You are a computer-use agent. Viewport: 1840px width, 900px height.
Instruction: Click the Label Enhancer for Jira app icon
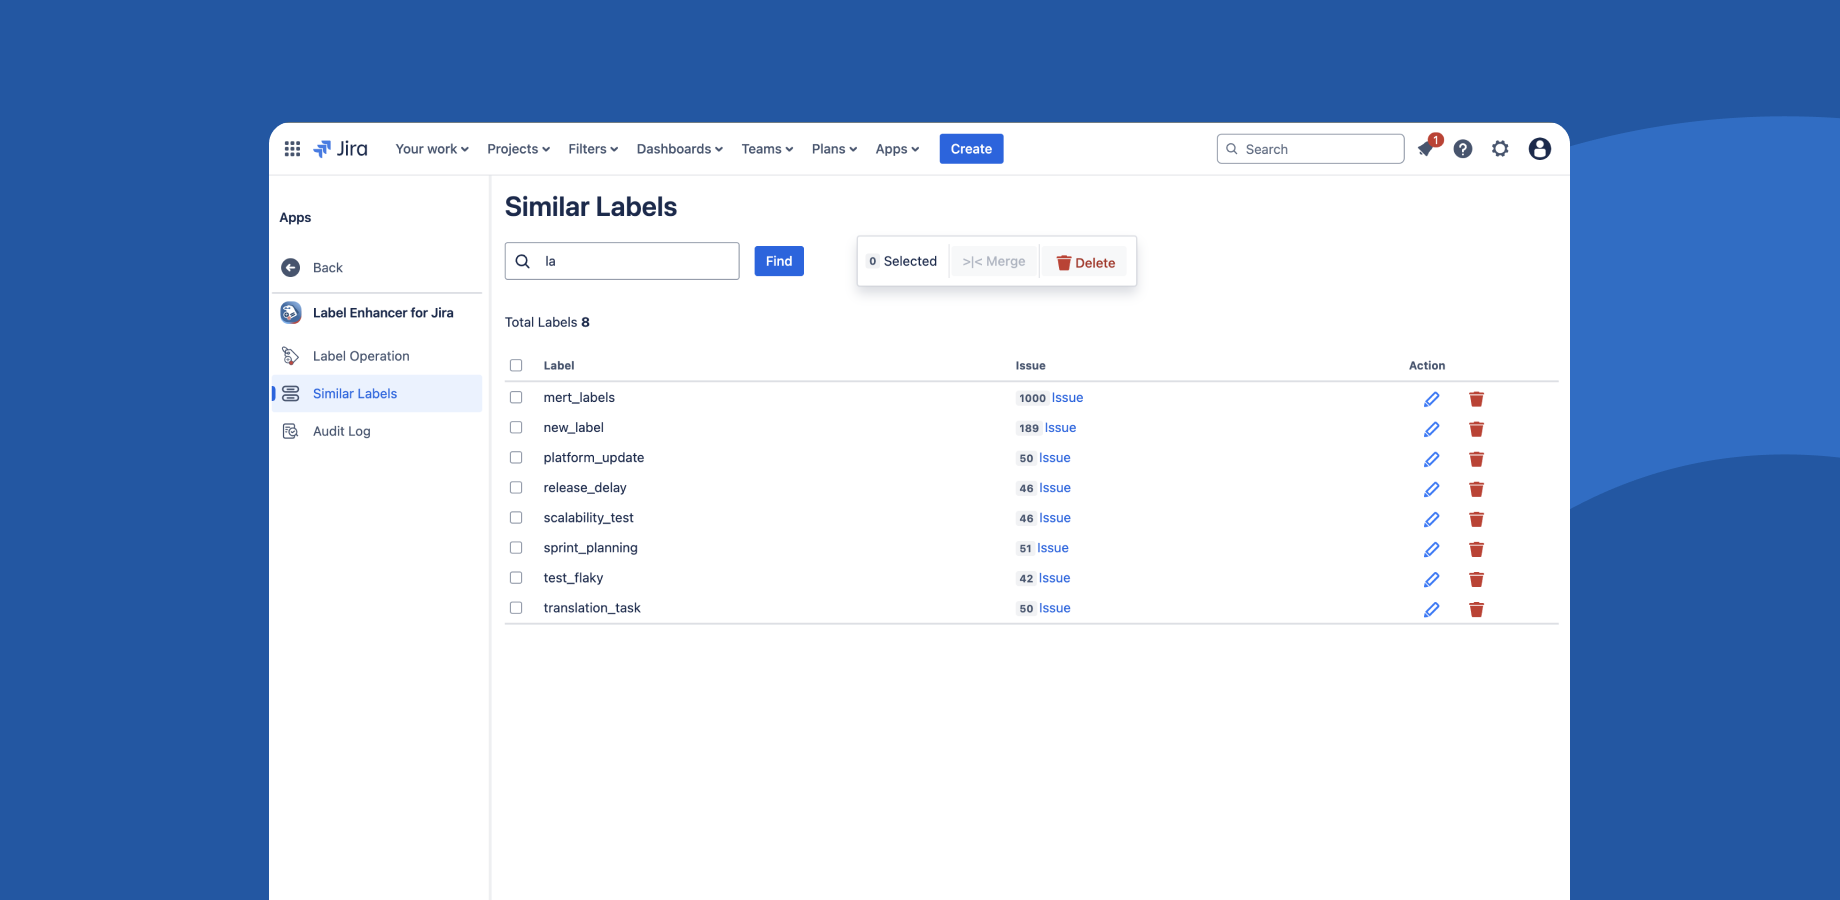click(291, 313)
